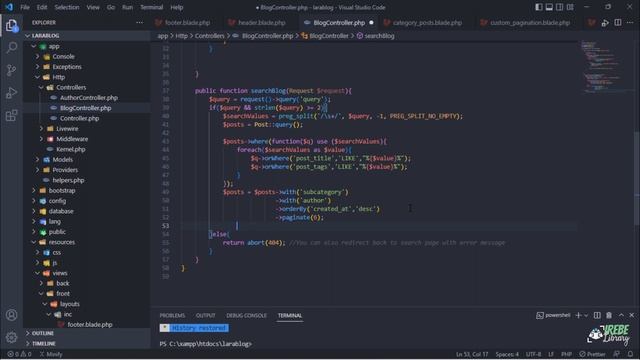
Task: Toggle primary side bar layout icon
Action: 539,7
